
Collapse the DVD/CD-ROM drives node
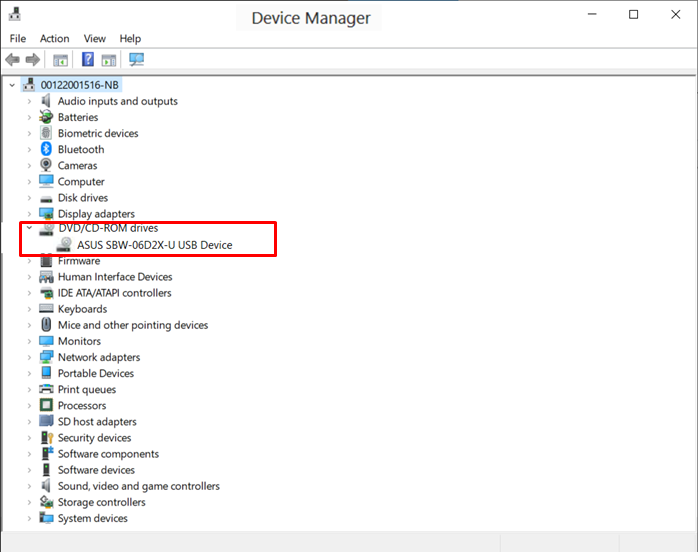29,228
